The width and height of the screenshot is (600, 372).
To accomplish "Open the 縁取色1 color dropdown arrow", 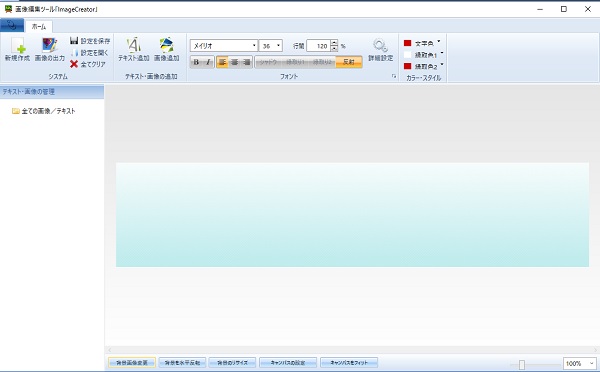I will point(442,53).
